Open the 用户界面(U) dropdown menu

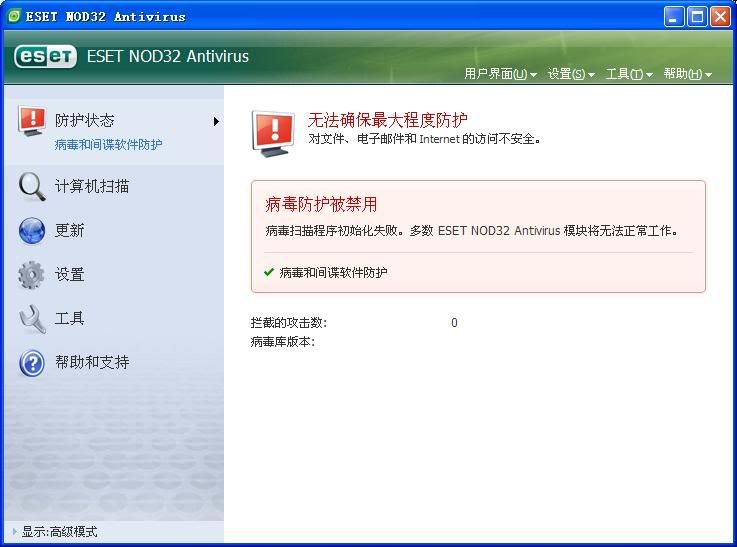500,74
